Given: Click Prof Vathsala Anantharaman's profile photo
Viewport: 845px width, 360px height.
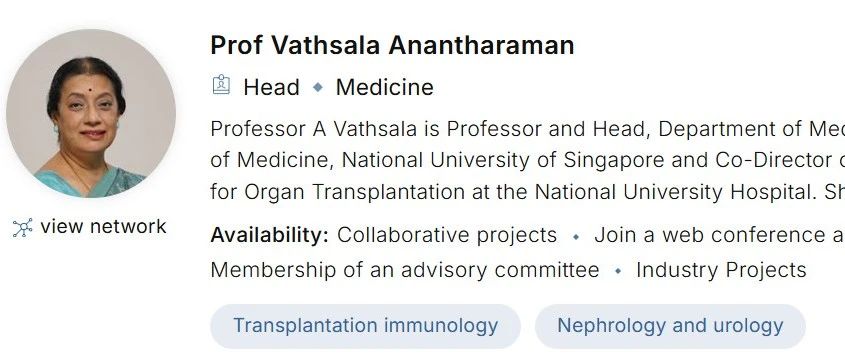Looking at the screenshot, I should (x=91, y=113).
